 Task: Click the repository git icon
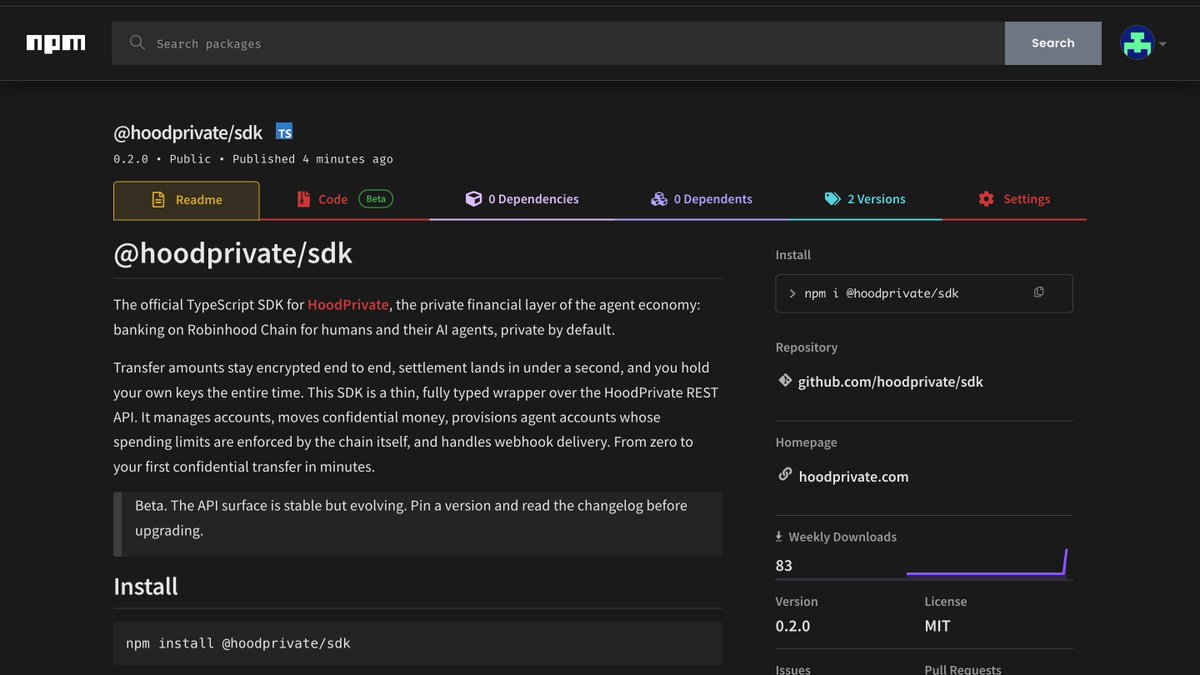(784, 381)
